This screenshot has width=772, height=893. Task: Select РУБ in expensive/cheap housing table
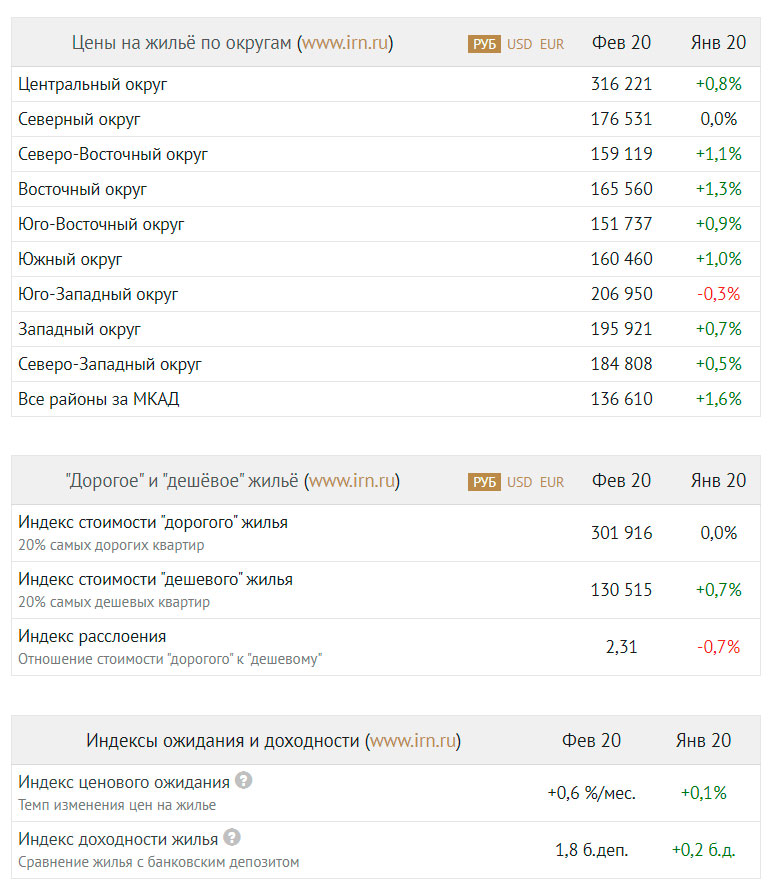tap(484, 482)
